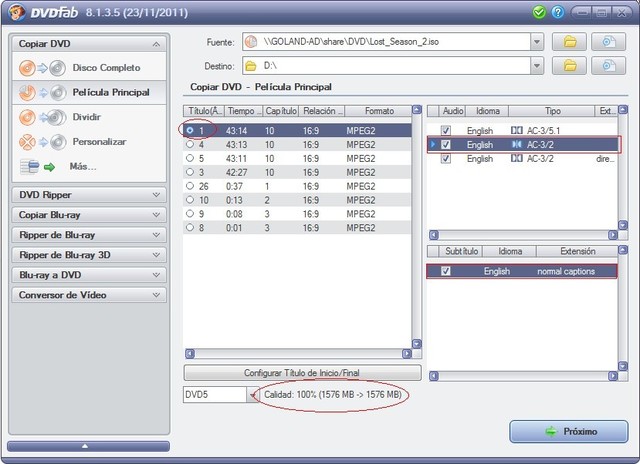Click Configurar Título de Inicio/Final button
The width and height of the screenshot is (640, 464).
click(x=302, y=373)
